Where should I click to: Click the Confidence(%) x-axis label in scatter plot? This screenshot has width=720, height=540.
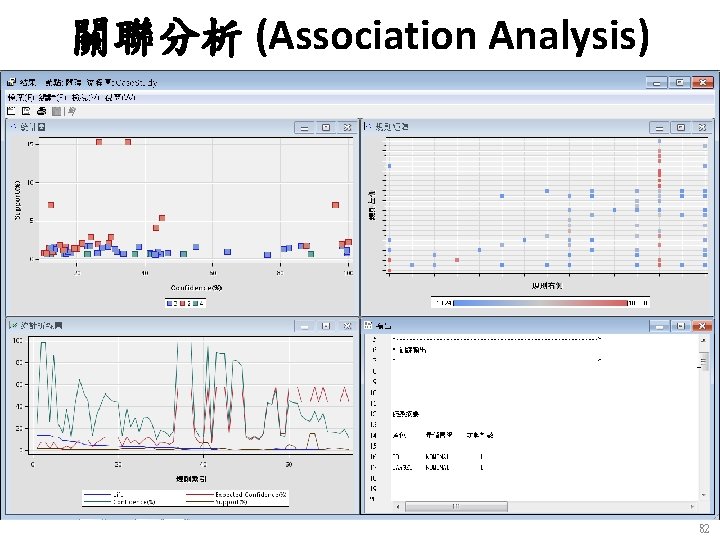[197, 288]
